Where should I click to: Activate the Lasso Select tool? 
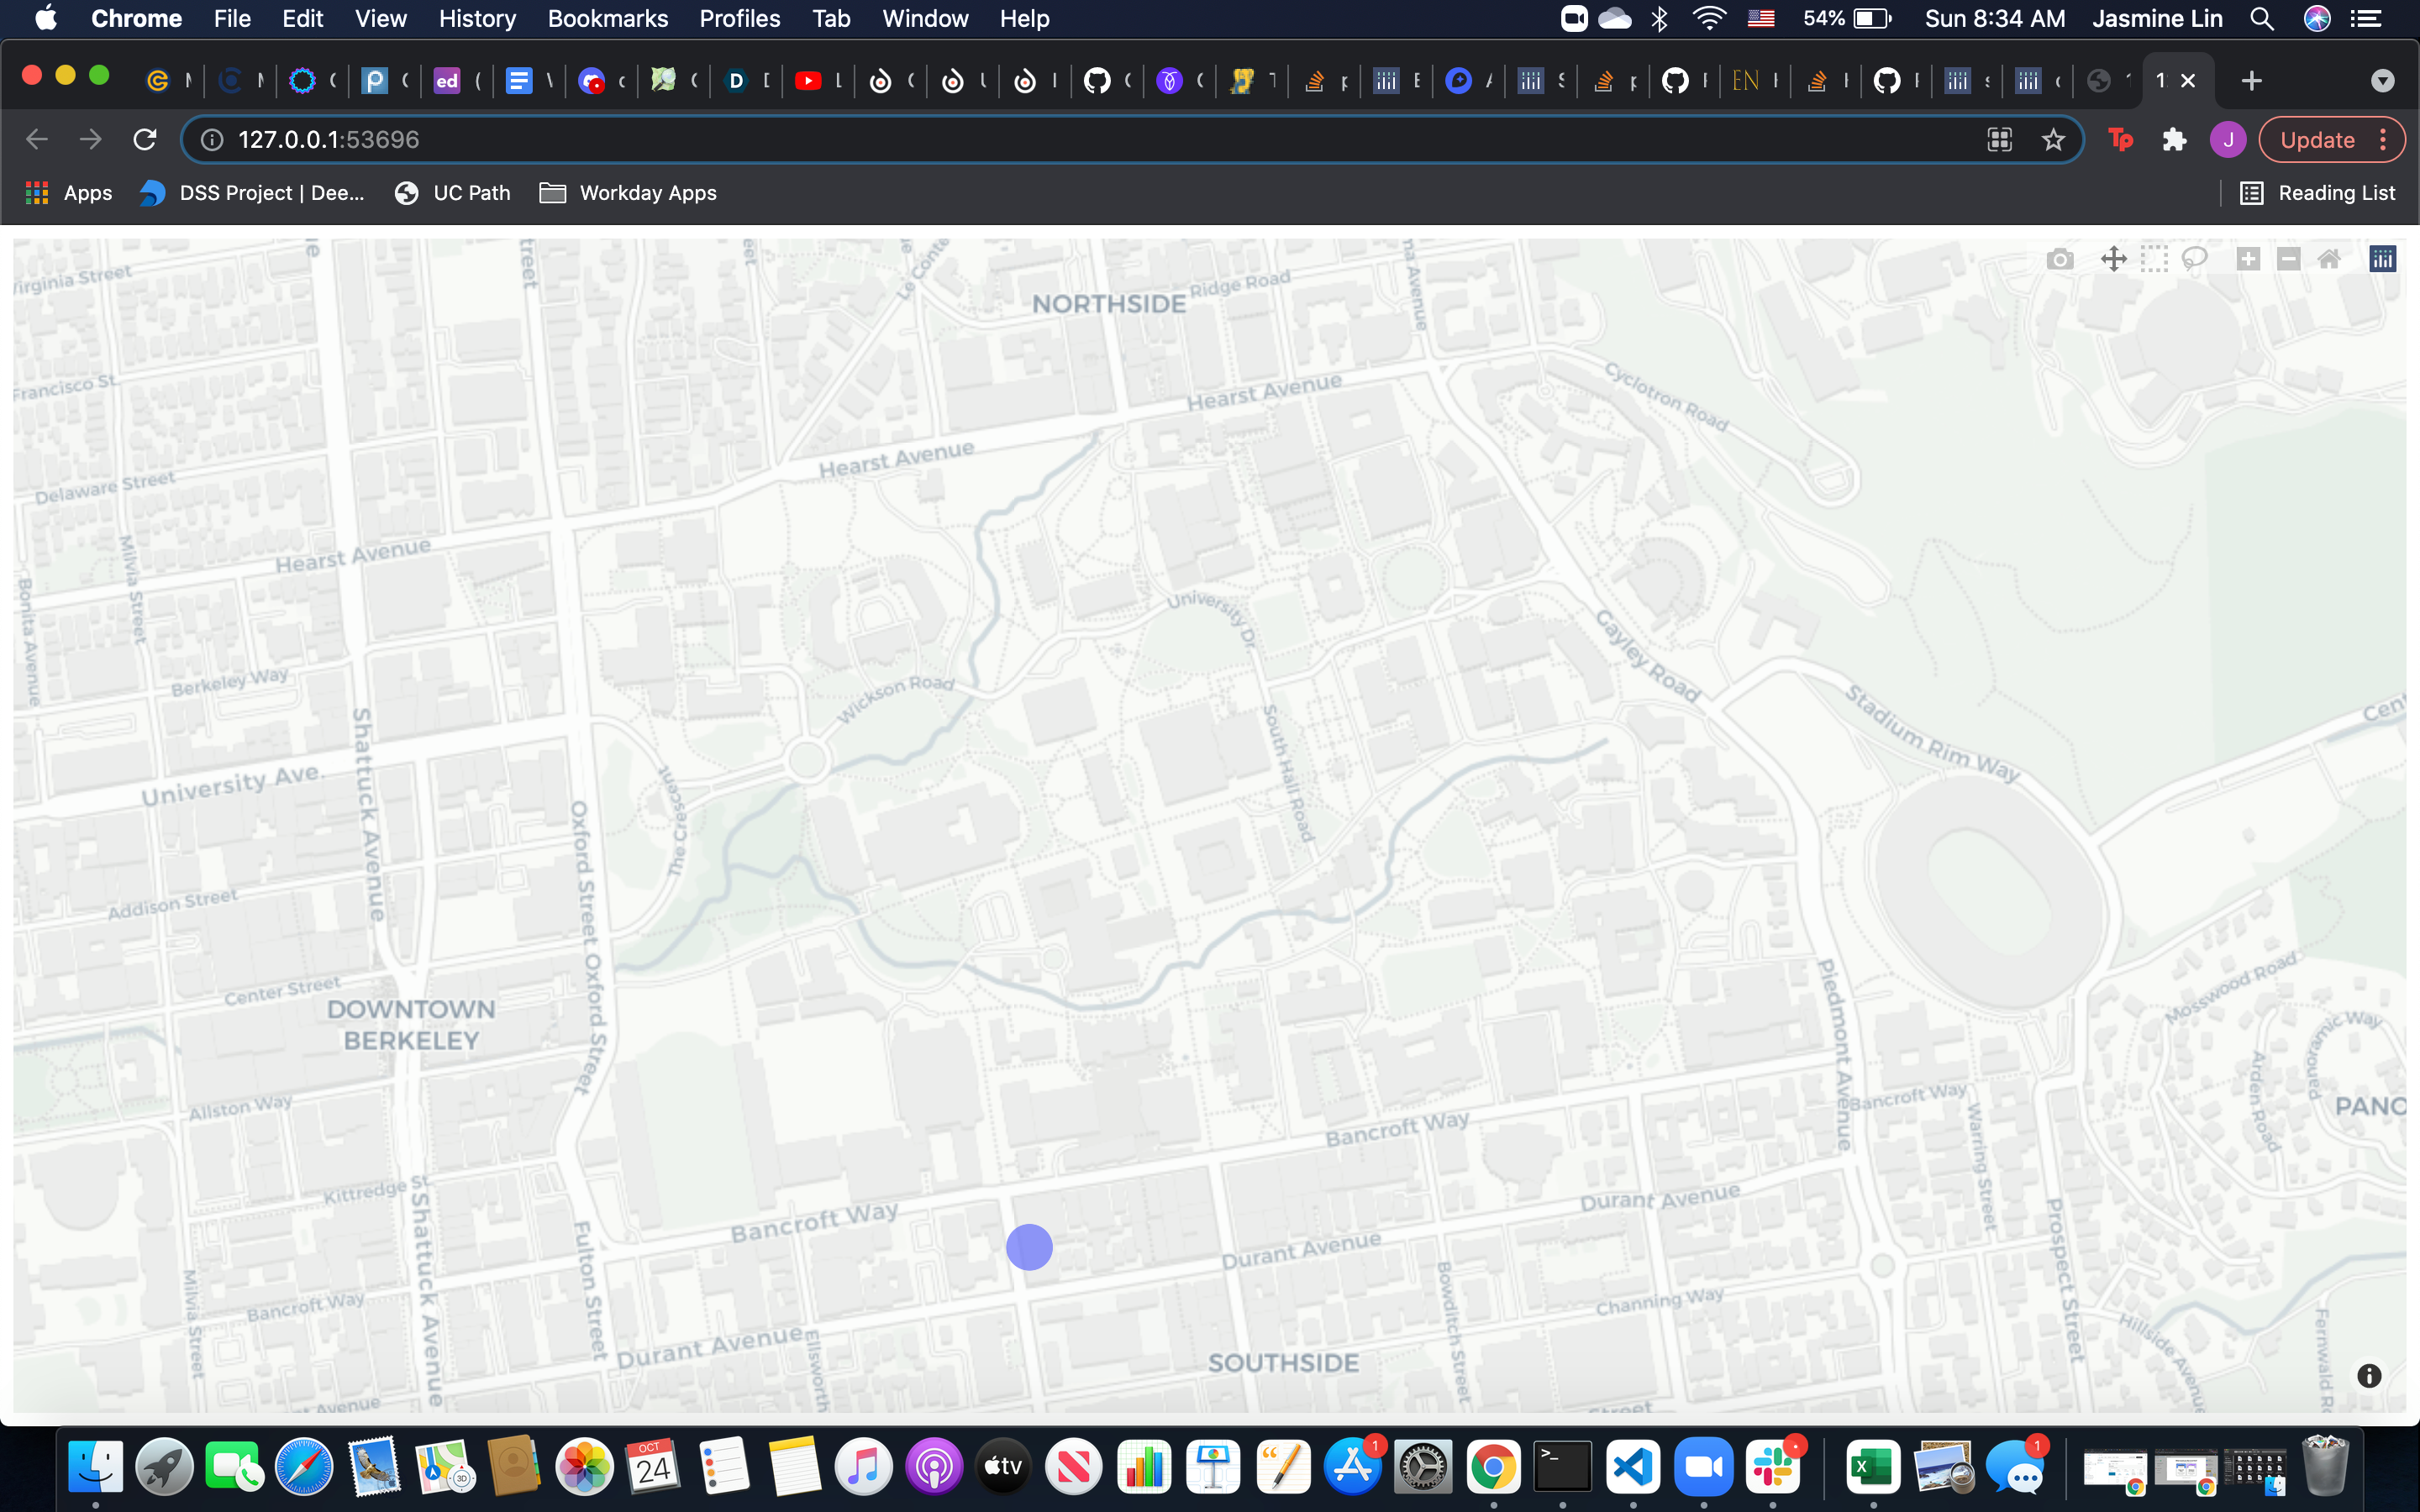pyautogui.click(x=2194, y=260)
